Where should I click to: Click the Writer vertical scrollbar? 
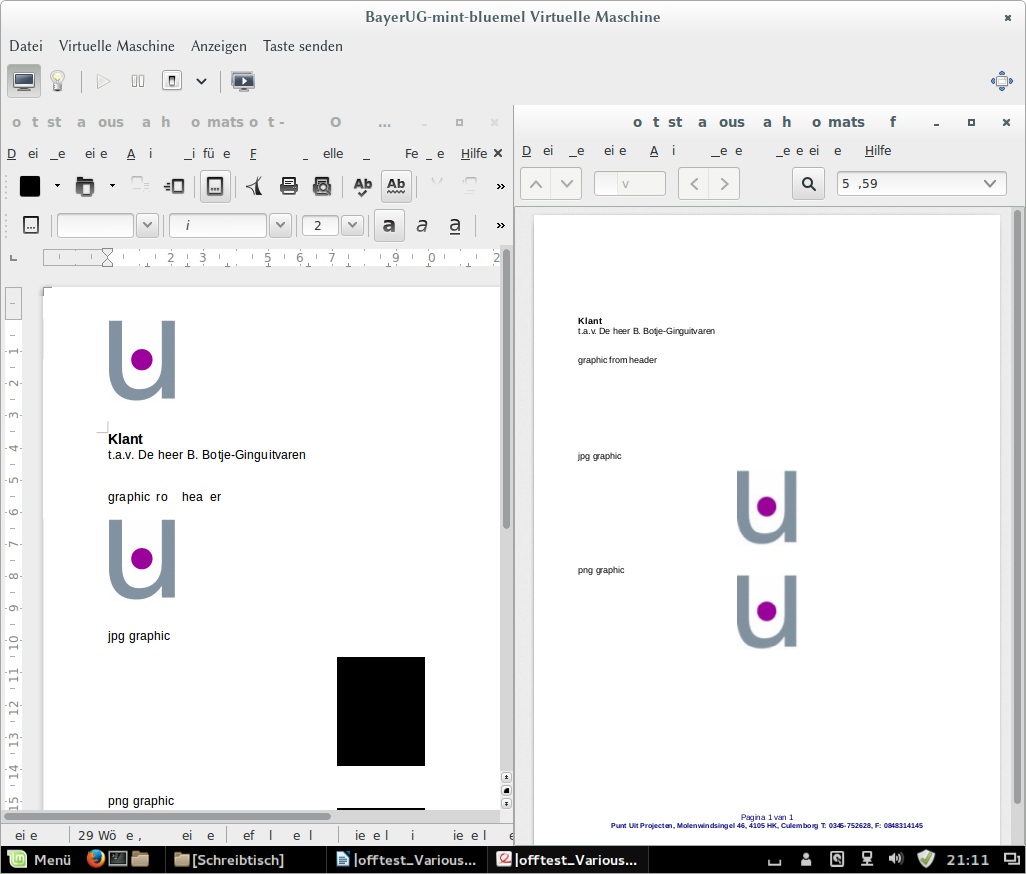pyautogui.click(x=506, y=400)
